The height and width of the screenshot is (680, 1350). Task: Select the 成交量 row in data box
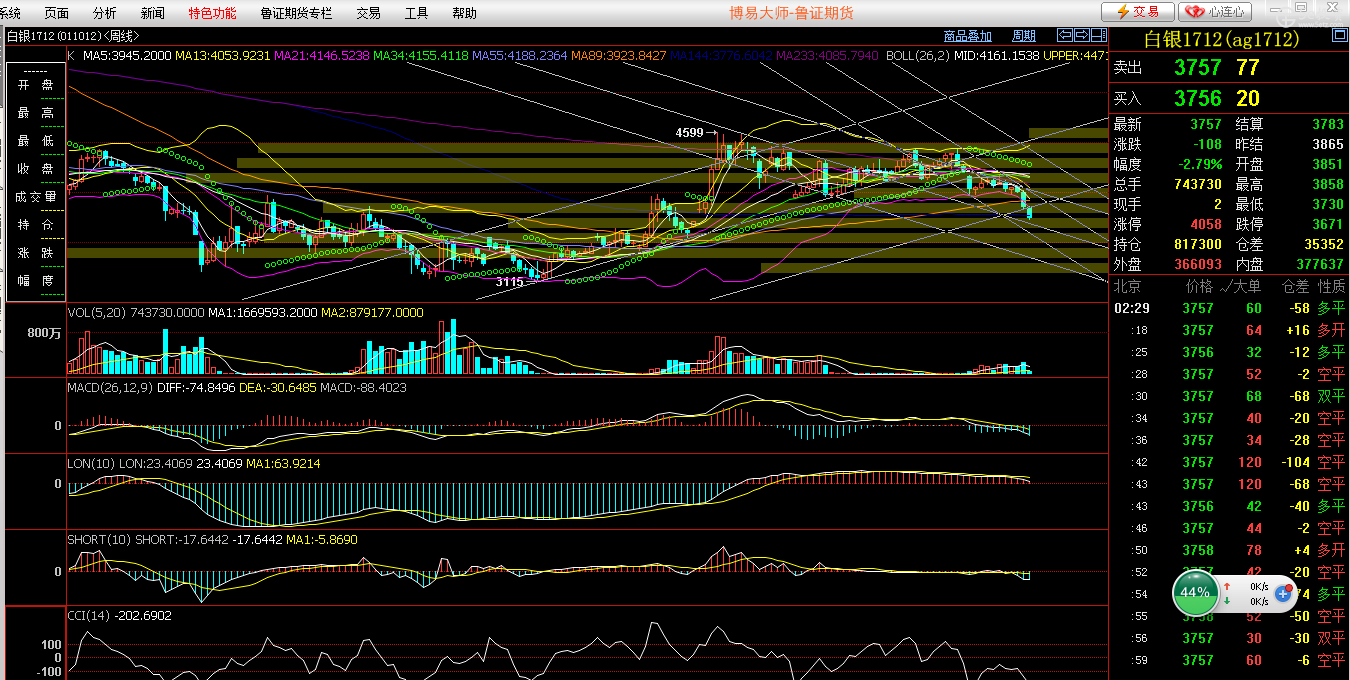pyautogui.click(x=36, y=197)
